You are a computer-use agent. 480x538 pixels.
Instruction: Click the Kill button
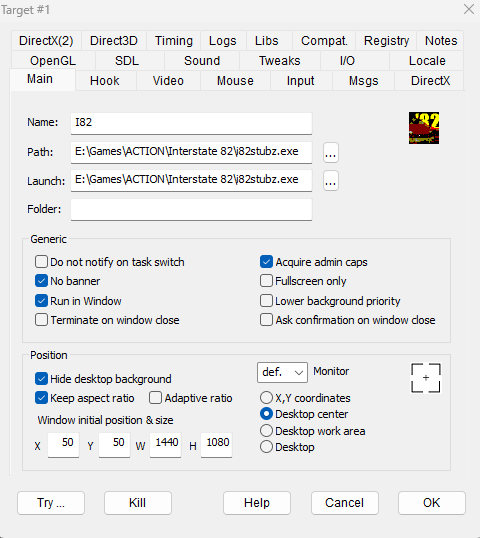138,503
